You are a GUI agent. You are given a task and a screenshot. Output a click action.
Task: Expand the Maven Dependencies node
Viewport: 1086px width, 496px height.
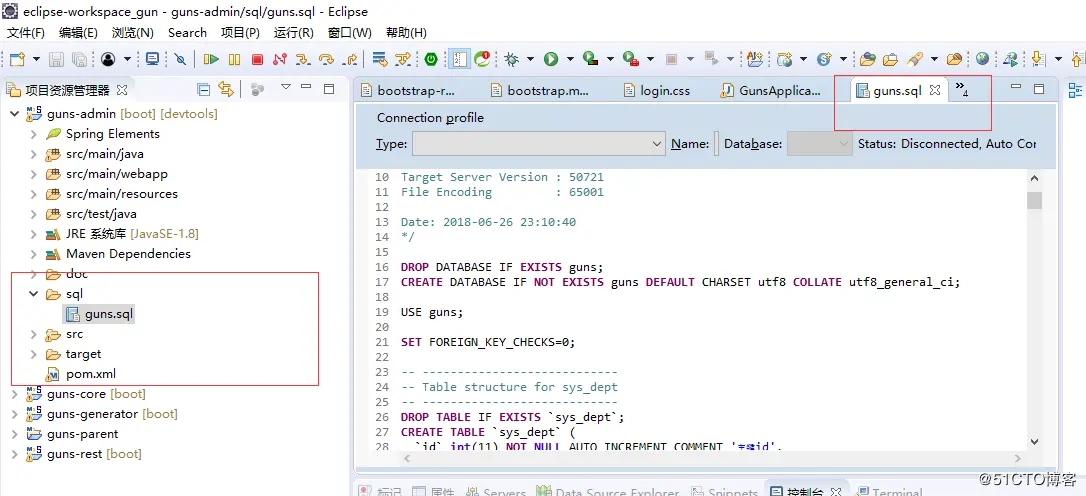(x=33, y=254)
